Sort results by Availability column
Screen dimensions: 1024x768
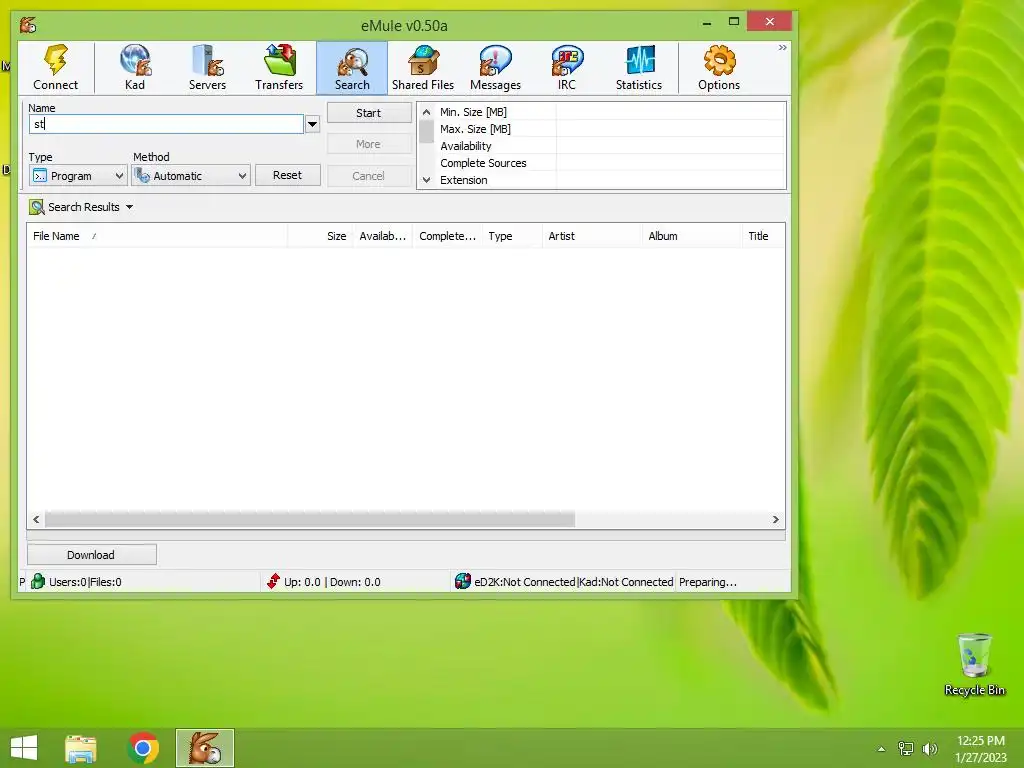pyautogui.click(x=383, y=236)
